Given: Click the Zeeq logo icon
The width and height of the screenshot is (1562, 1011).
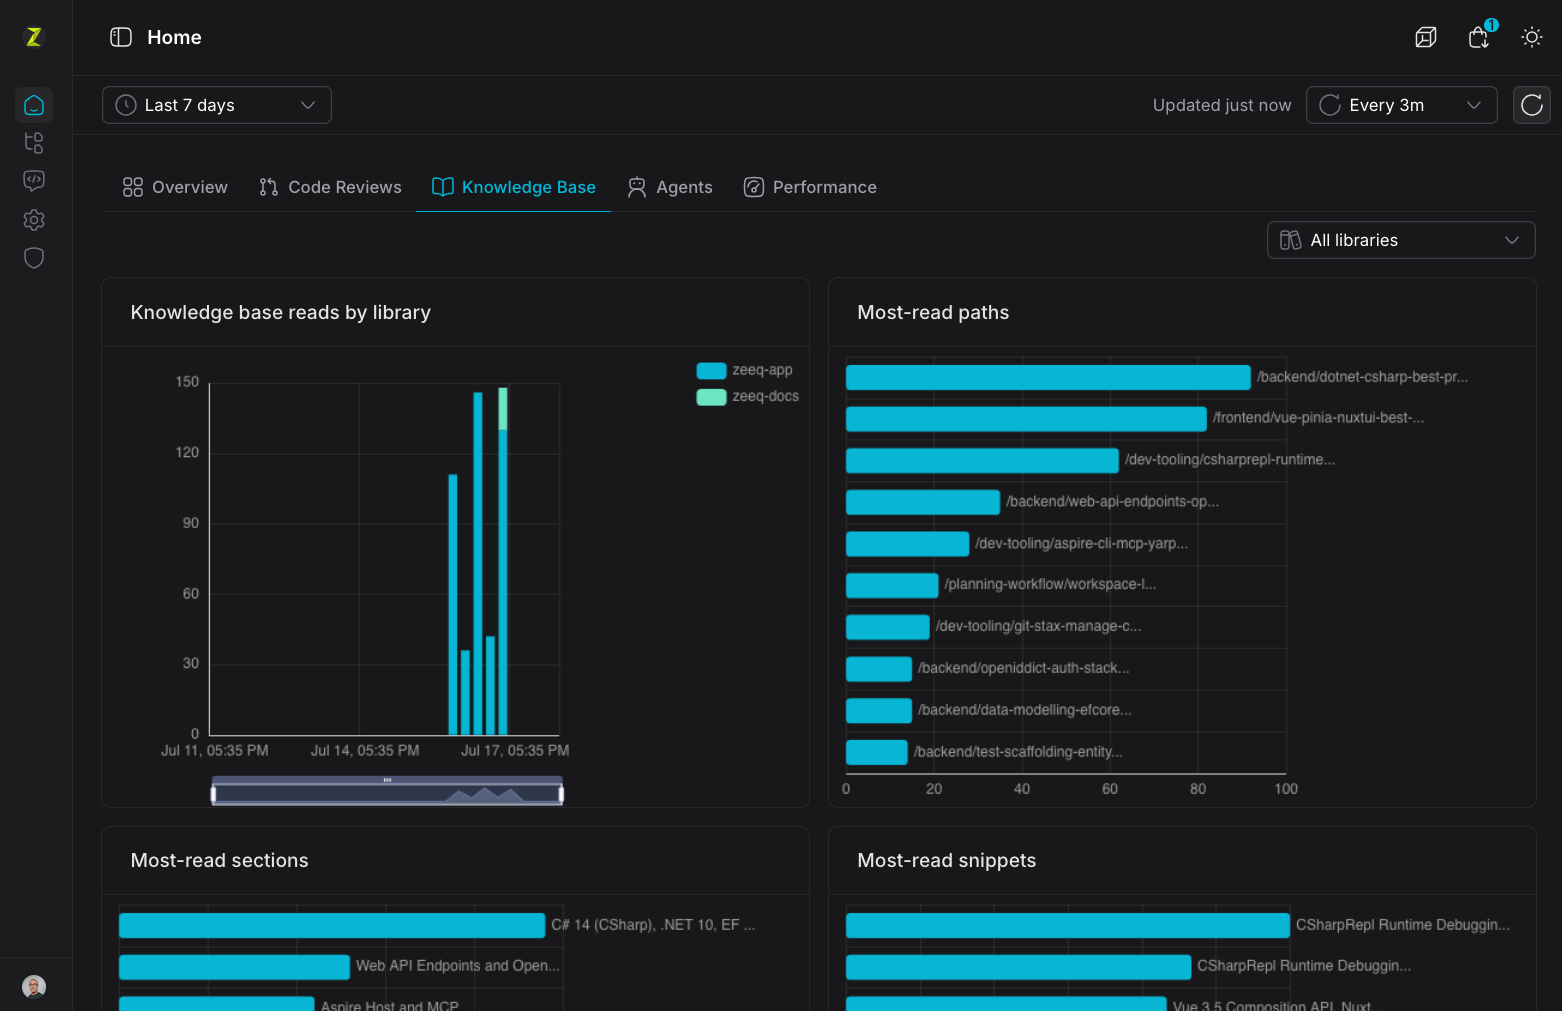Looking at the screenshot, I should click(x=34, y=37).
